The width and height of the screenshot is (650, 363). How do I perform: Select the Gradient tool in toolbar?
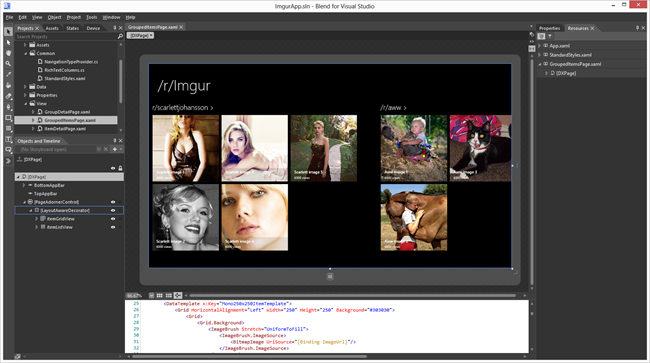[x=8, y=96]
